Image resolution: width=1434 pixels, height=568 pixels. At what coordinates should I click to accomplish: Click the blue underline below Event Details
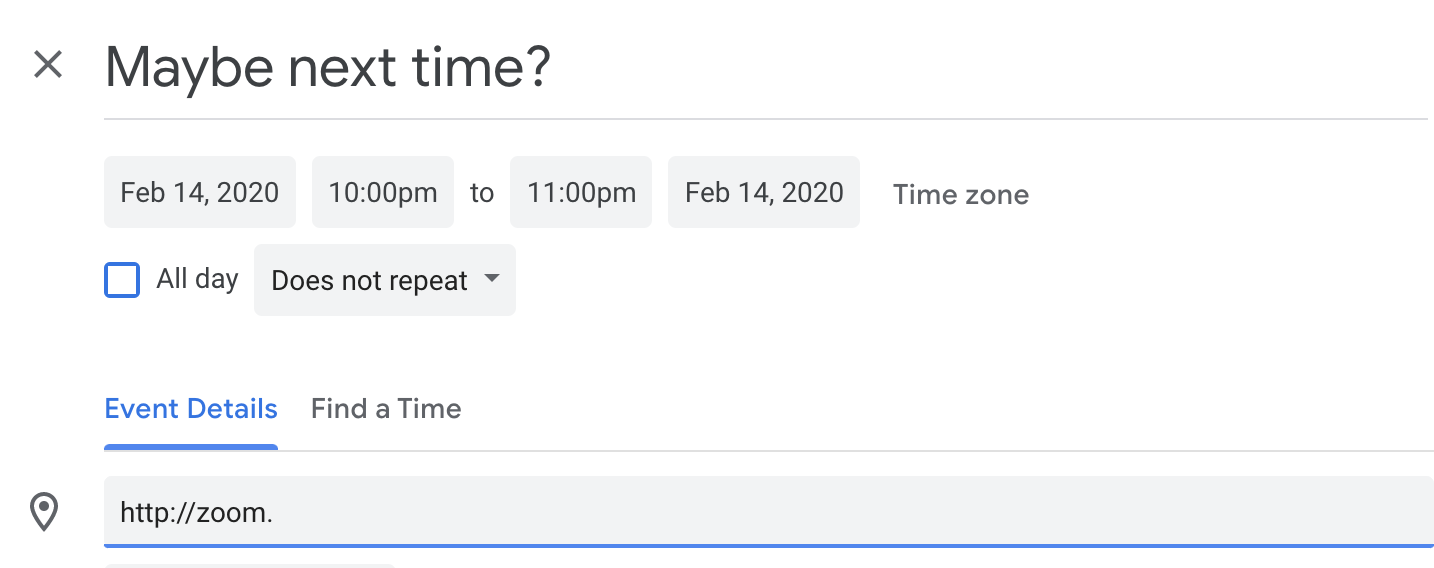click(x=191, y=447)
